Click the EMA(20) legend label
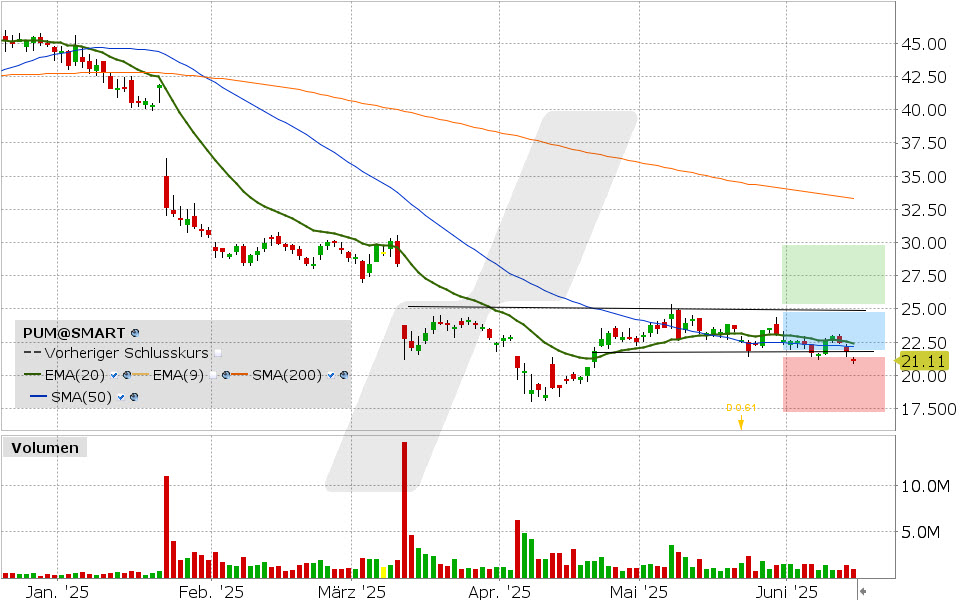960x600 pixels. tap(75, 375)
